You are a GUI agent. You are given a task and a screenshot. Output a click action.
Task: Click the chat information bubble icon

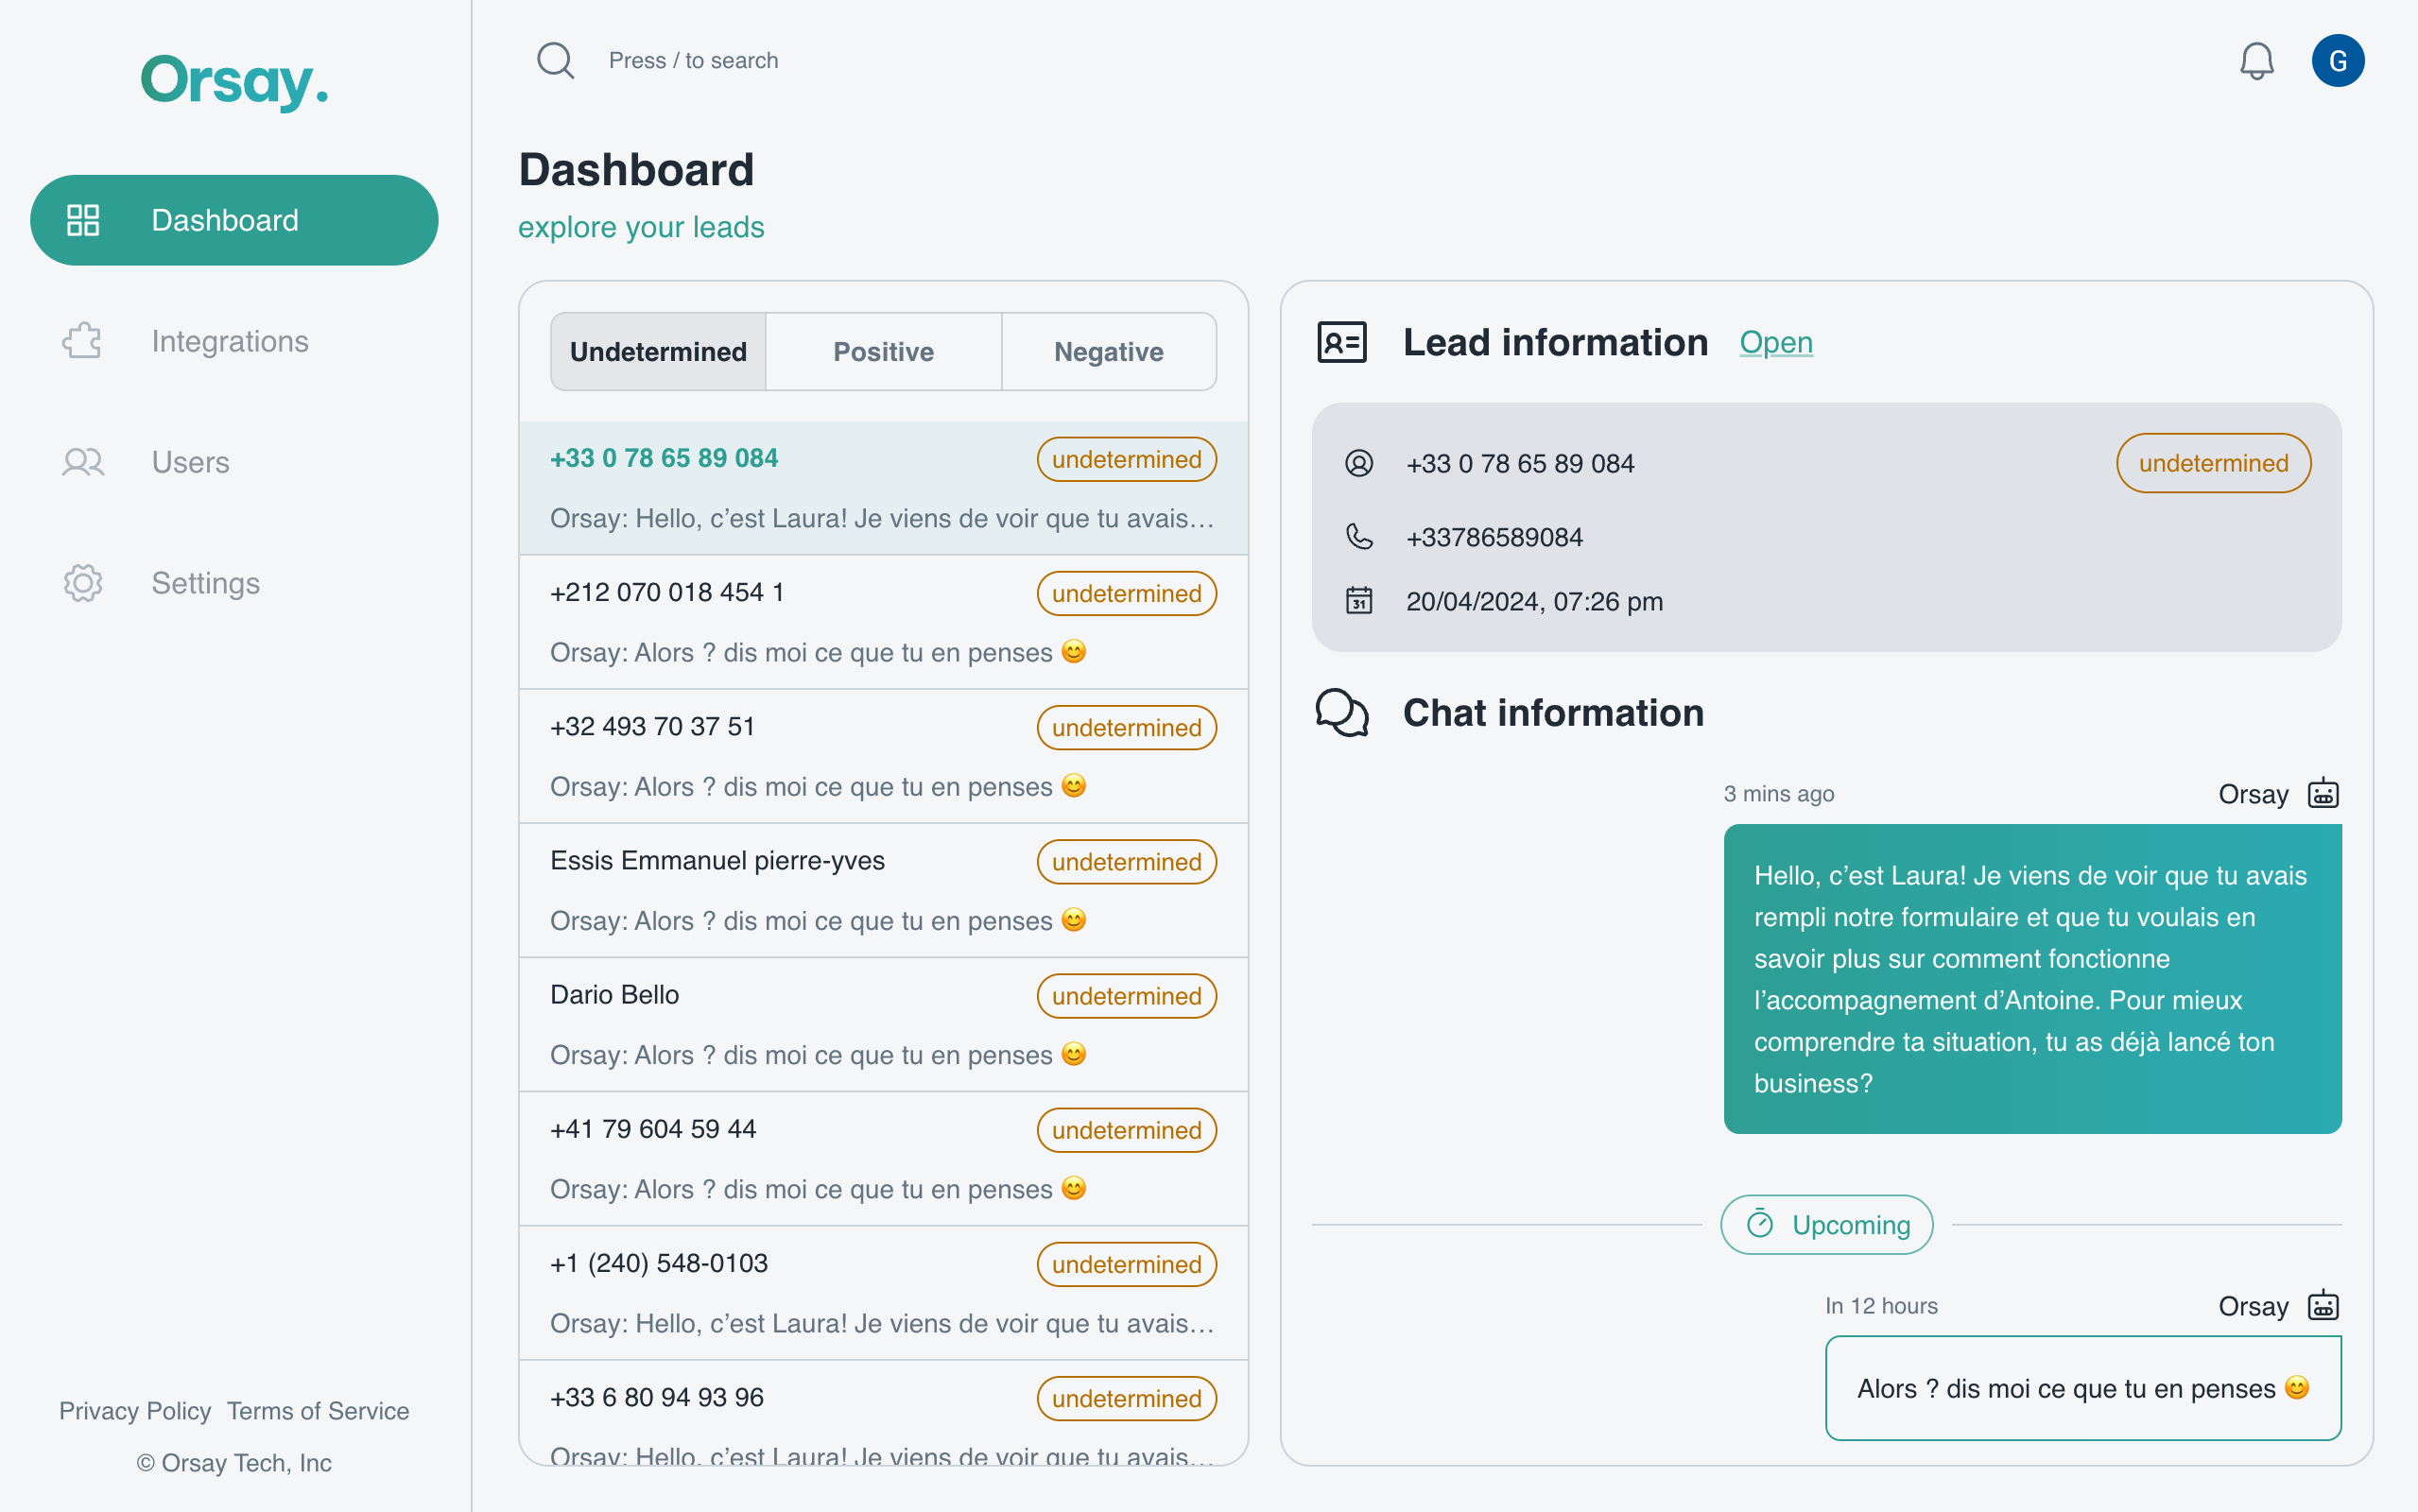pyautogui.click(x=1341, y=713)
